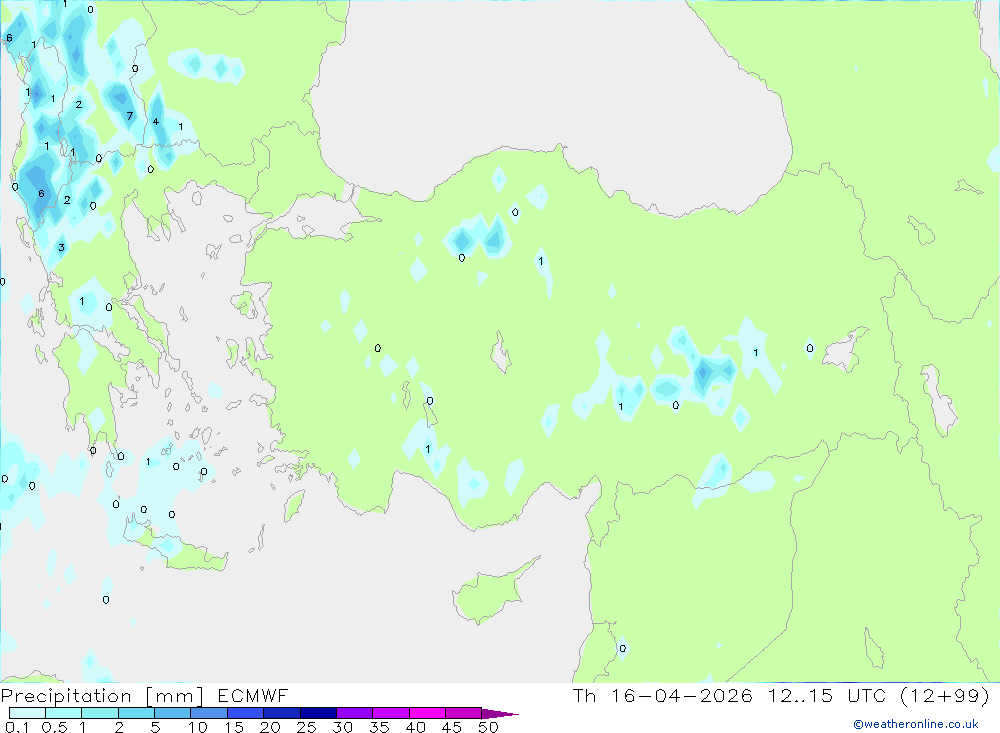Click the legend label '0.5'
The width and height of the screenshot is (1000, 733).
point(54,727)
